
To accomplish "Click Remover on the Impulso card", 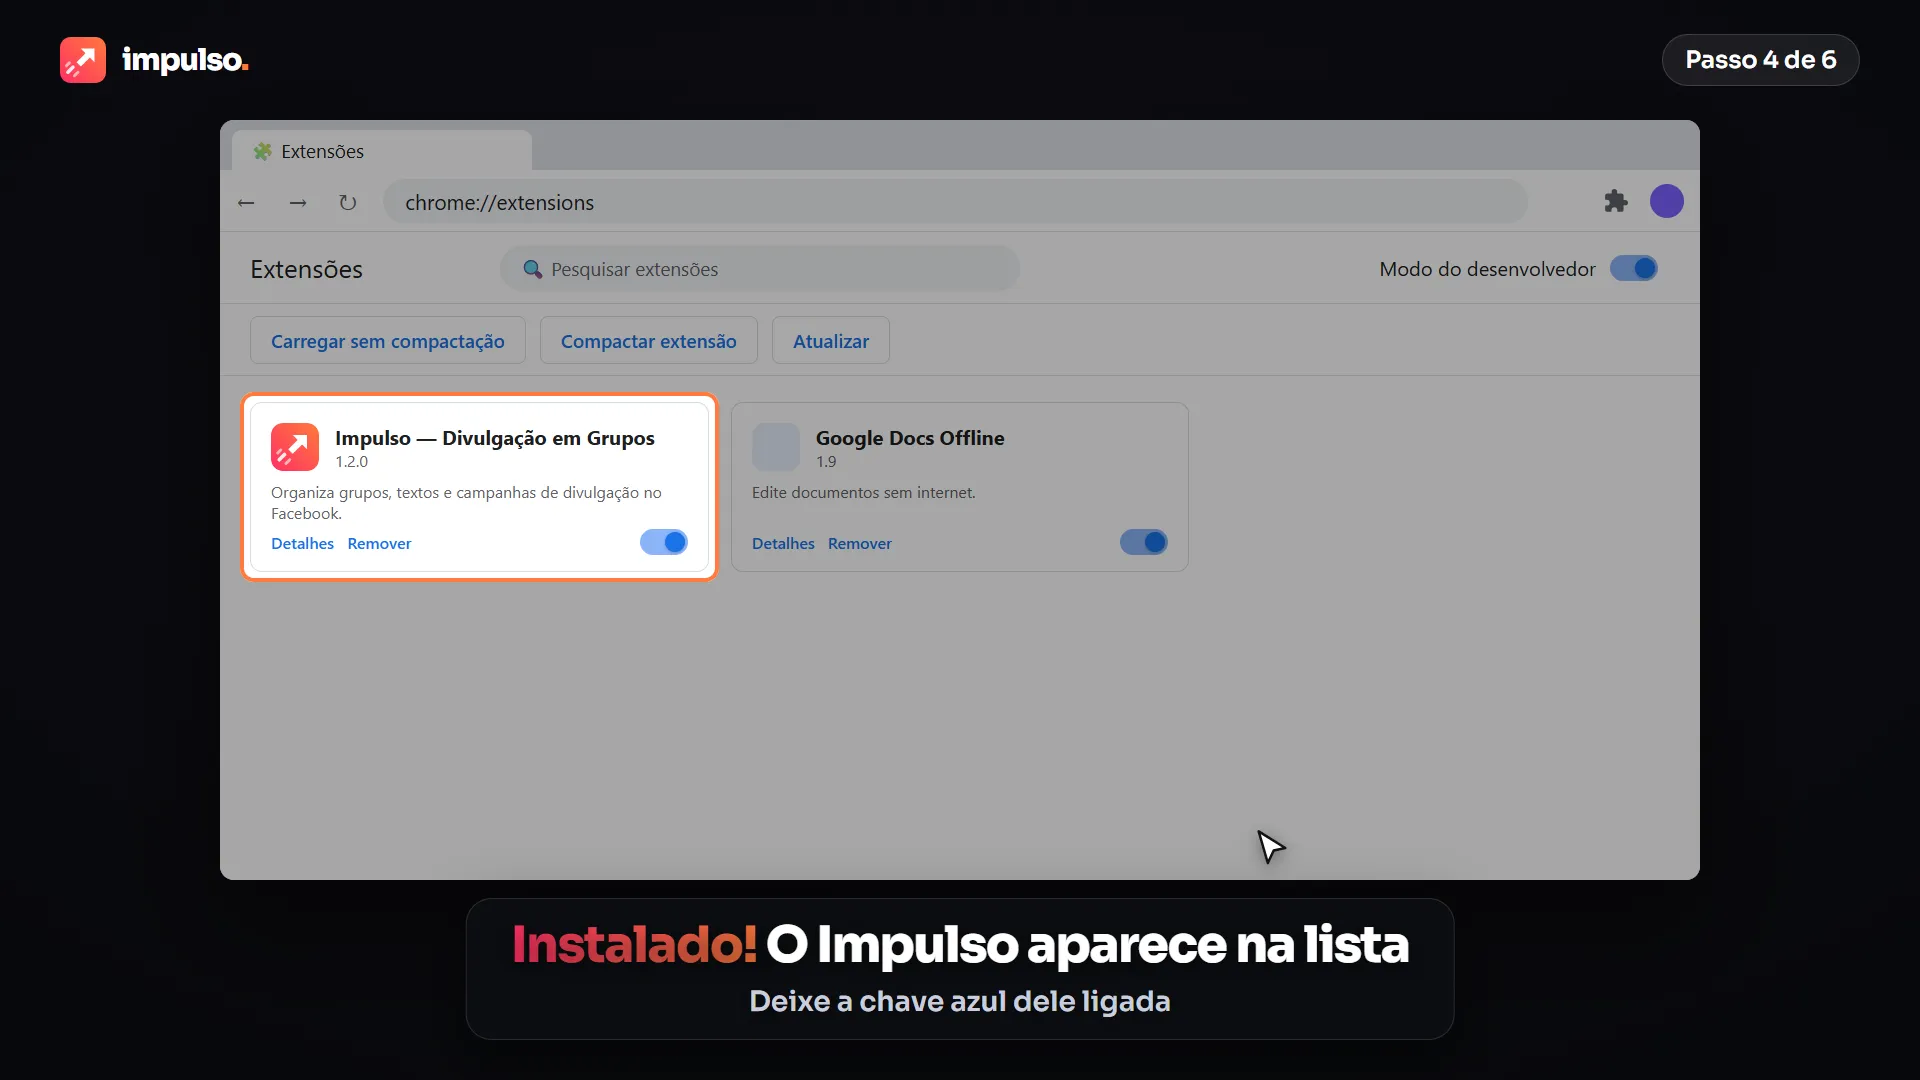I will click(x=379, y=543).
